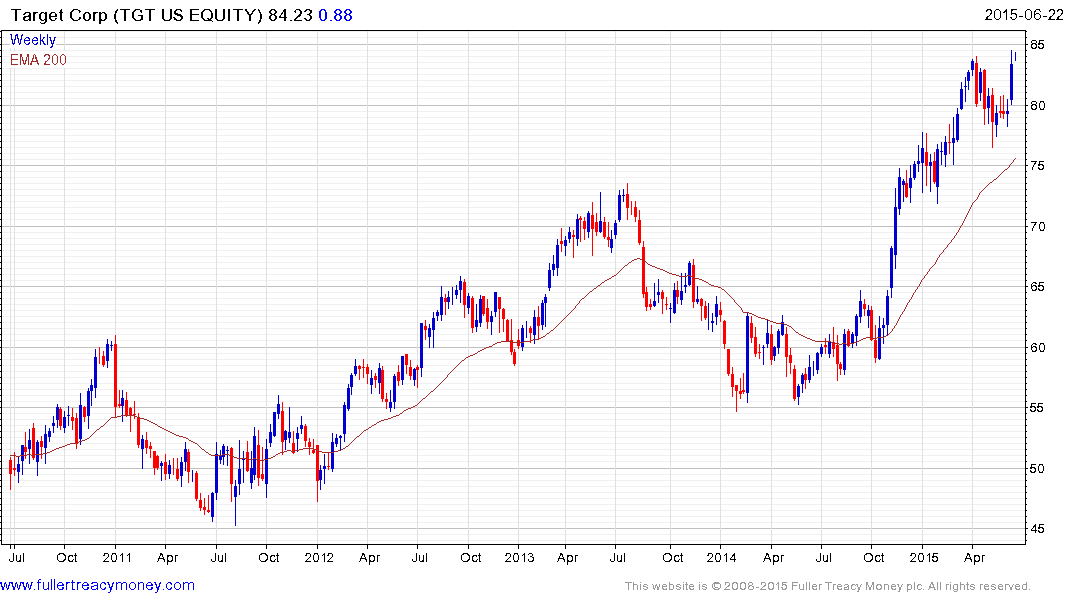Click the 2012 year label on the time axis
The width and height of the screenshot is (1075, 600).
point(319,557)
